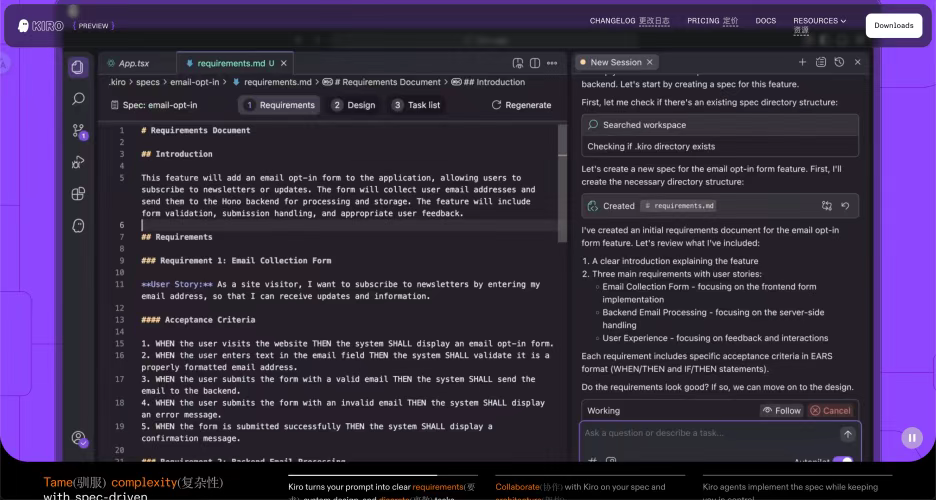This screenshot has width=936, height=500.
Task: Toggle the Autopilot switch
Action: pyautogui.click(x=842, y=461)
